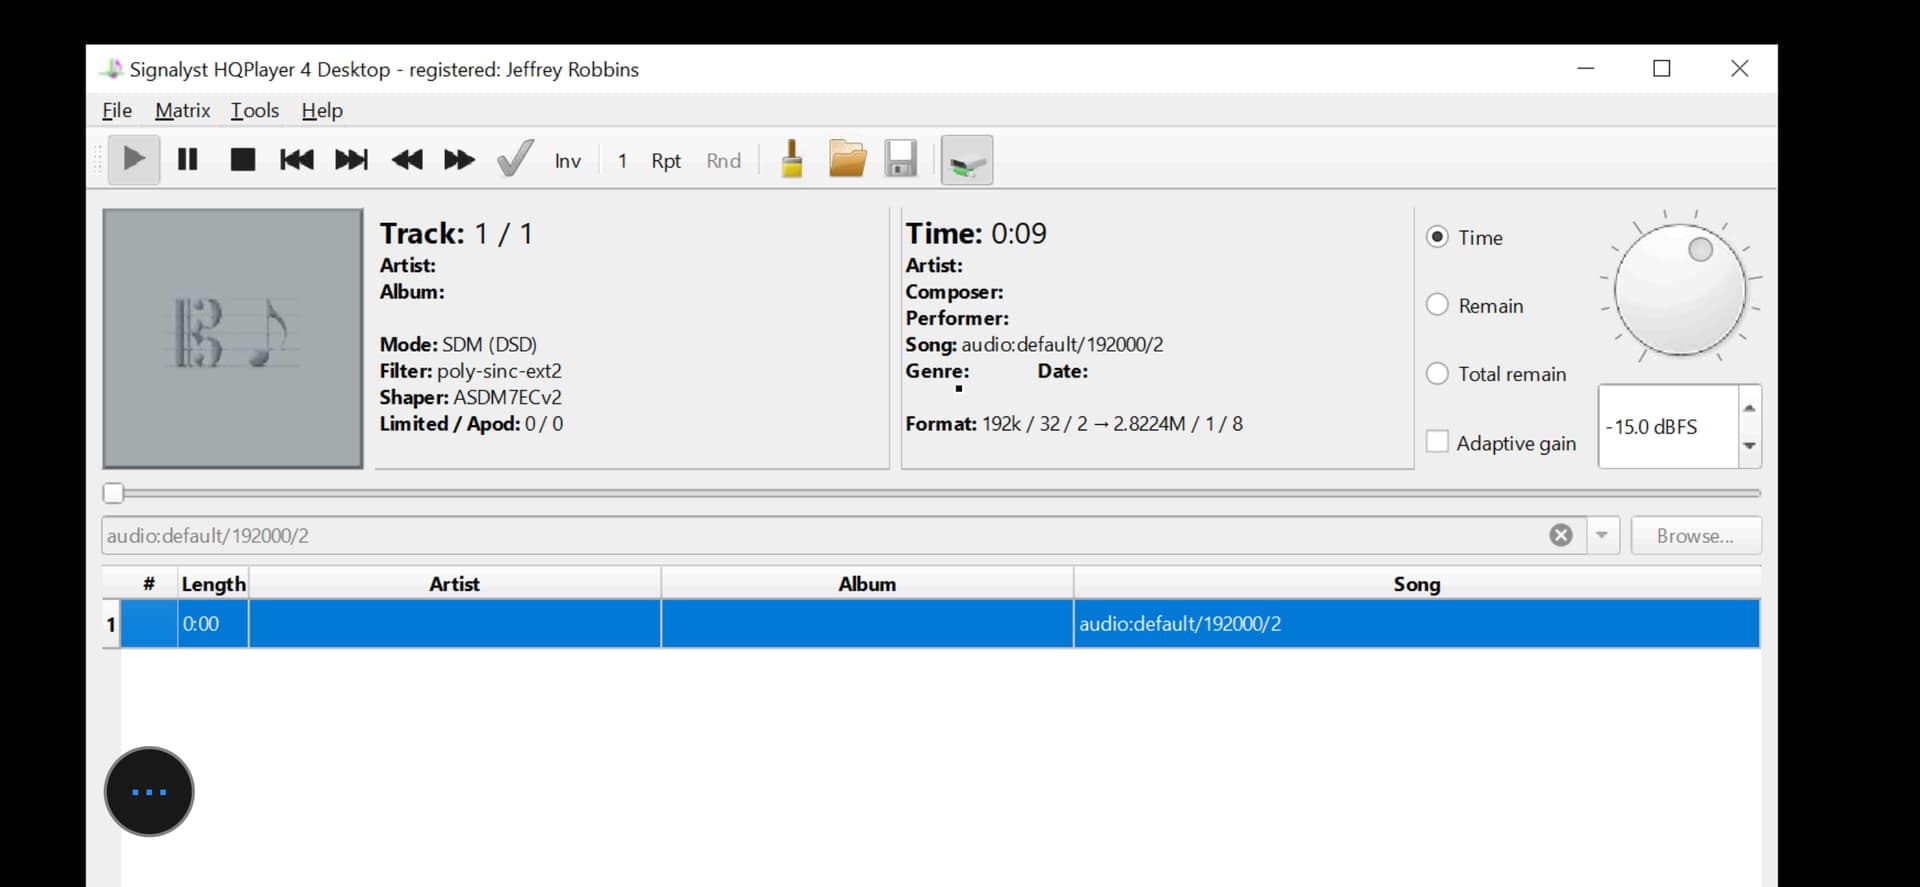Expand the source path dropdown arrow

(1602, 536)
